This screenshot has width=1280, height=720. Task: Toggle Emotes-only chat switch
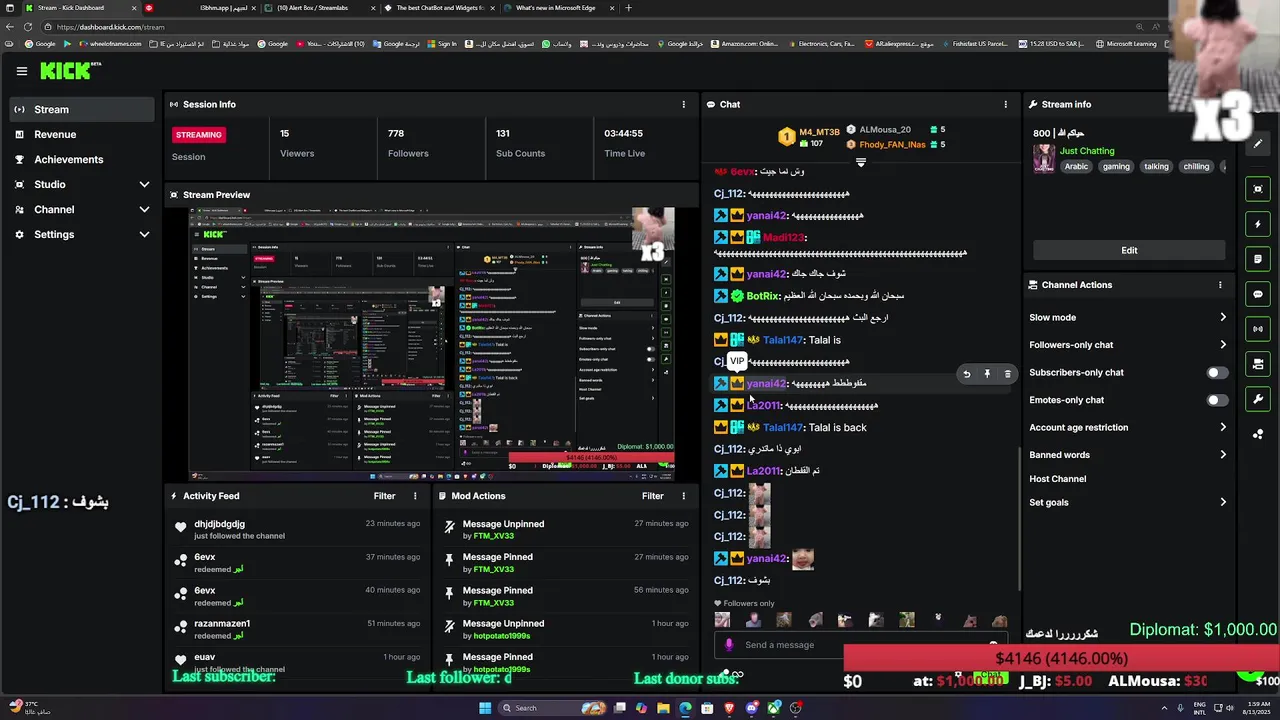tap(1216, 400)
